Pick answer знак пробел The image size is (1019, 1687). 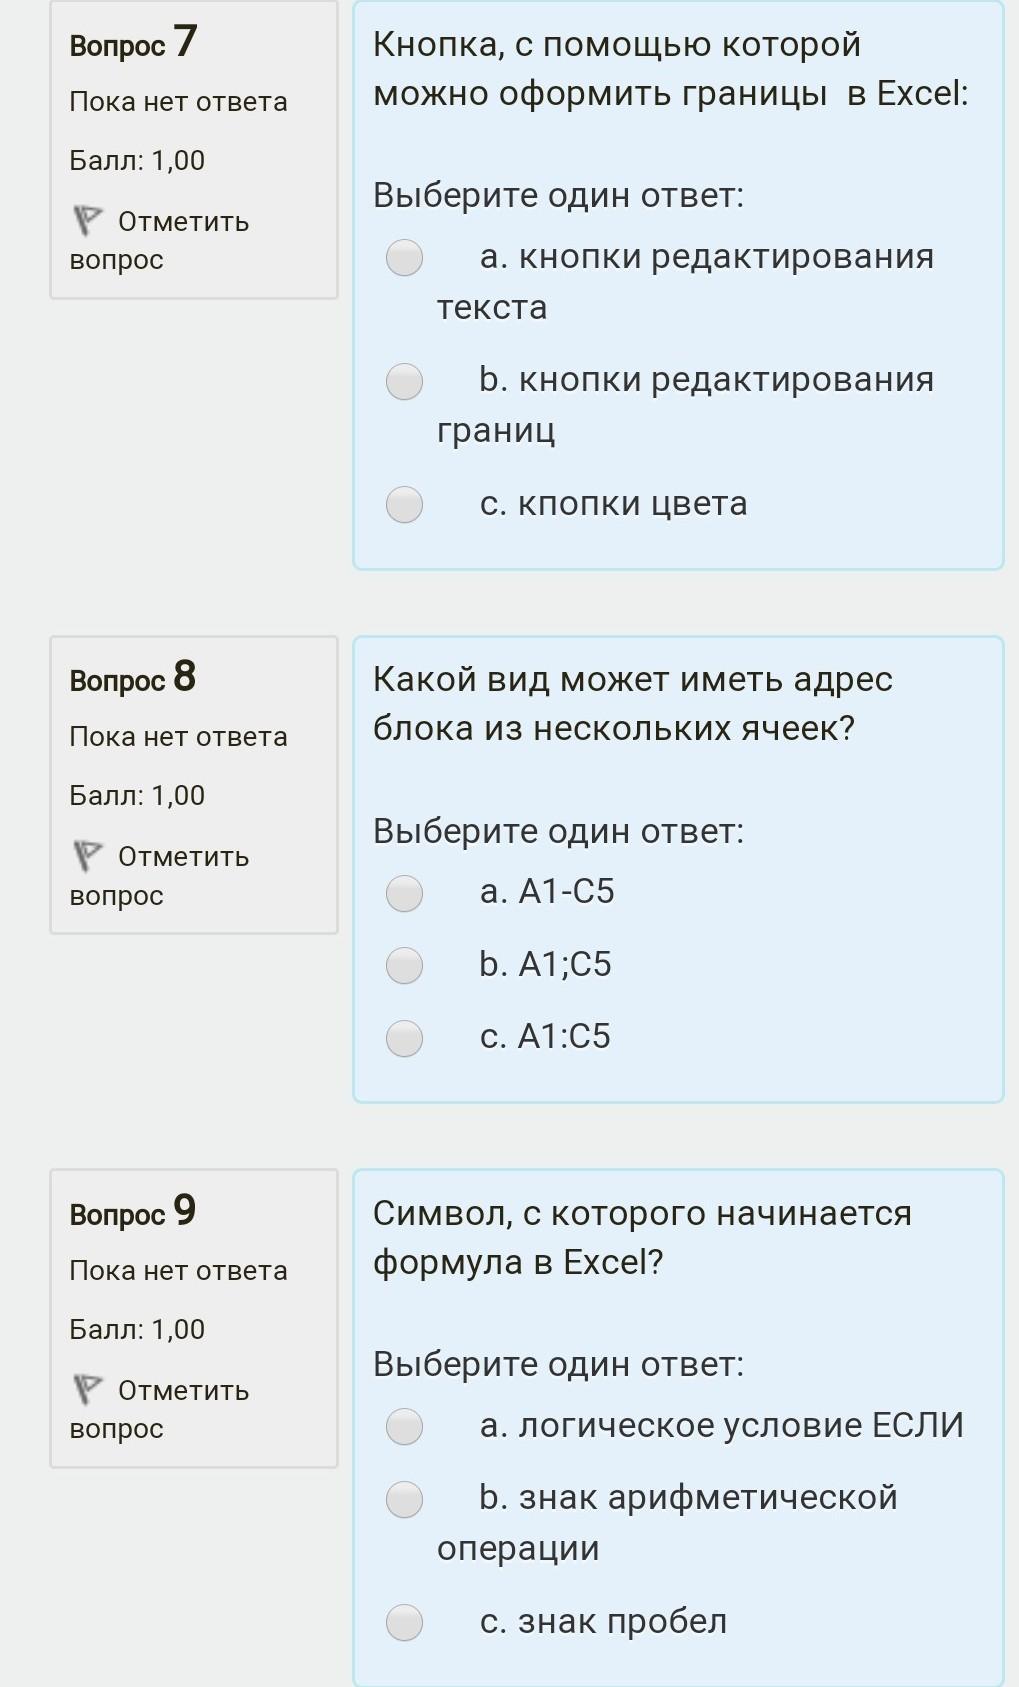click(404, 1622)
